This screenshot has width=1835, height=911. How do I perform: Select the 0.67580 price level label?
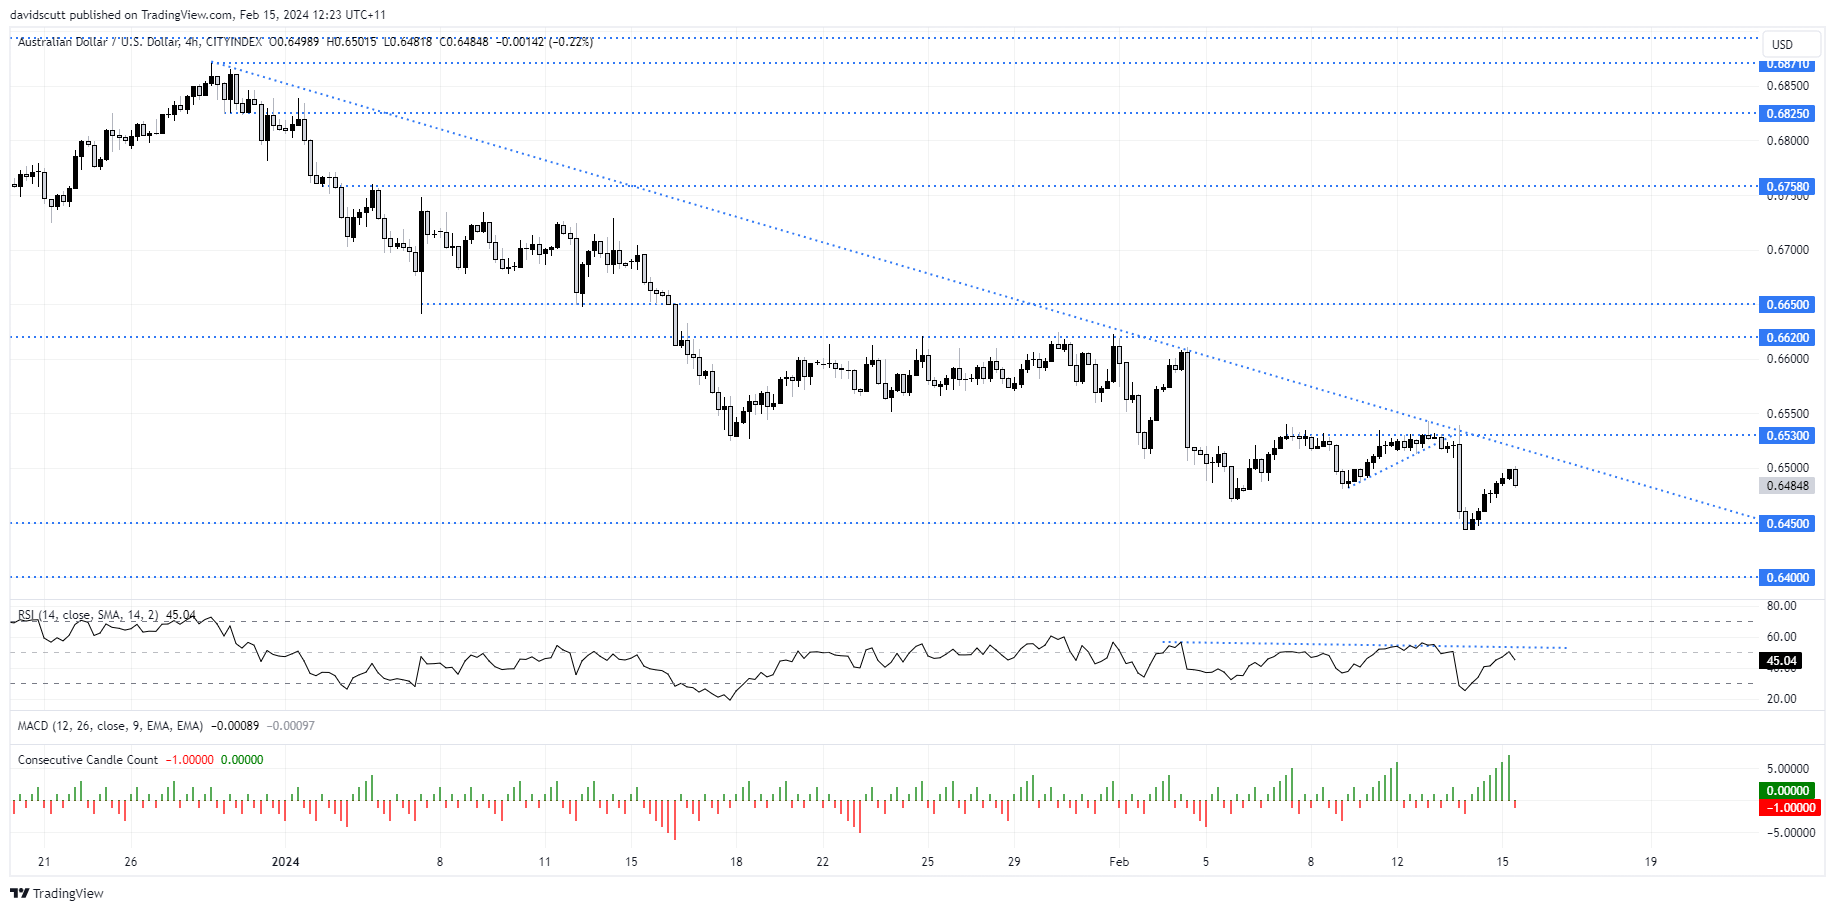pyautogui.click(x=1787, y=186)
